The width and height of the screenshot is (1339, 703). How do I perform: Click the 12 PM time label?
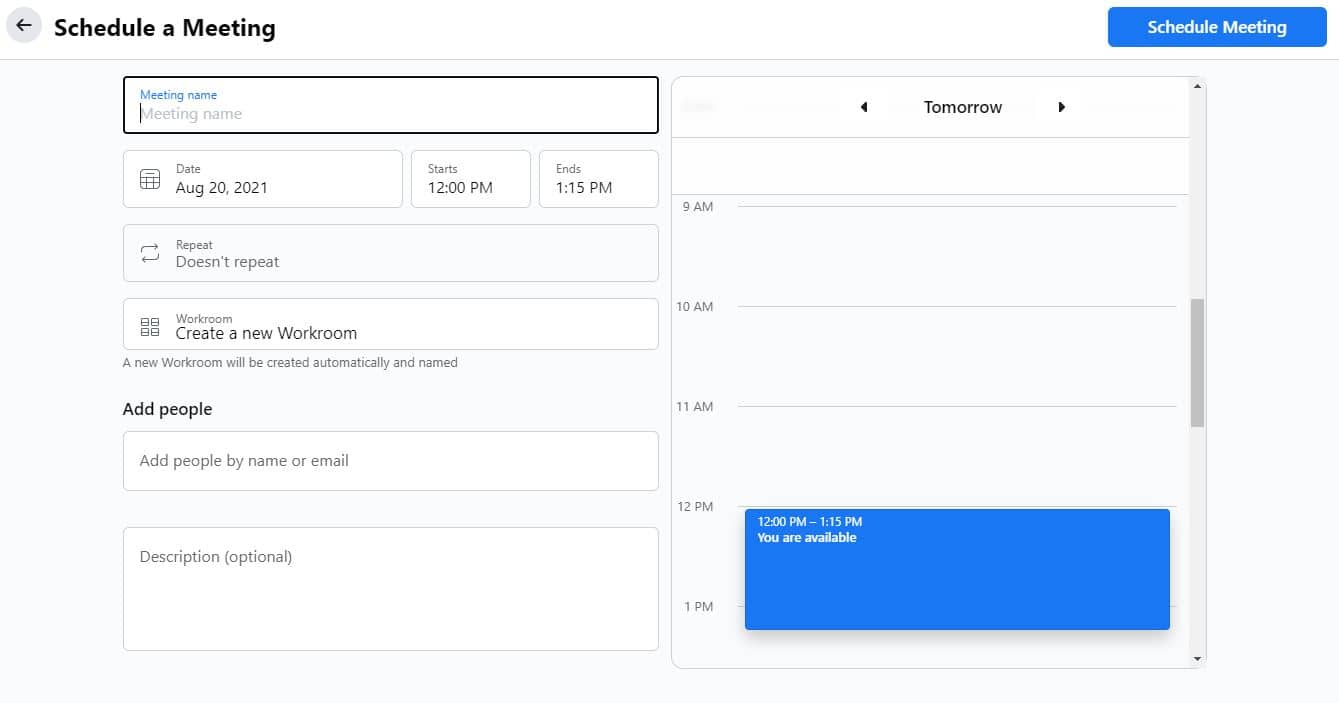tap(695, 506)
